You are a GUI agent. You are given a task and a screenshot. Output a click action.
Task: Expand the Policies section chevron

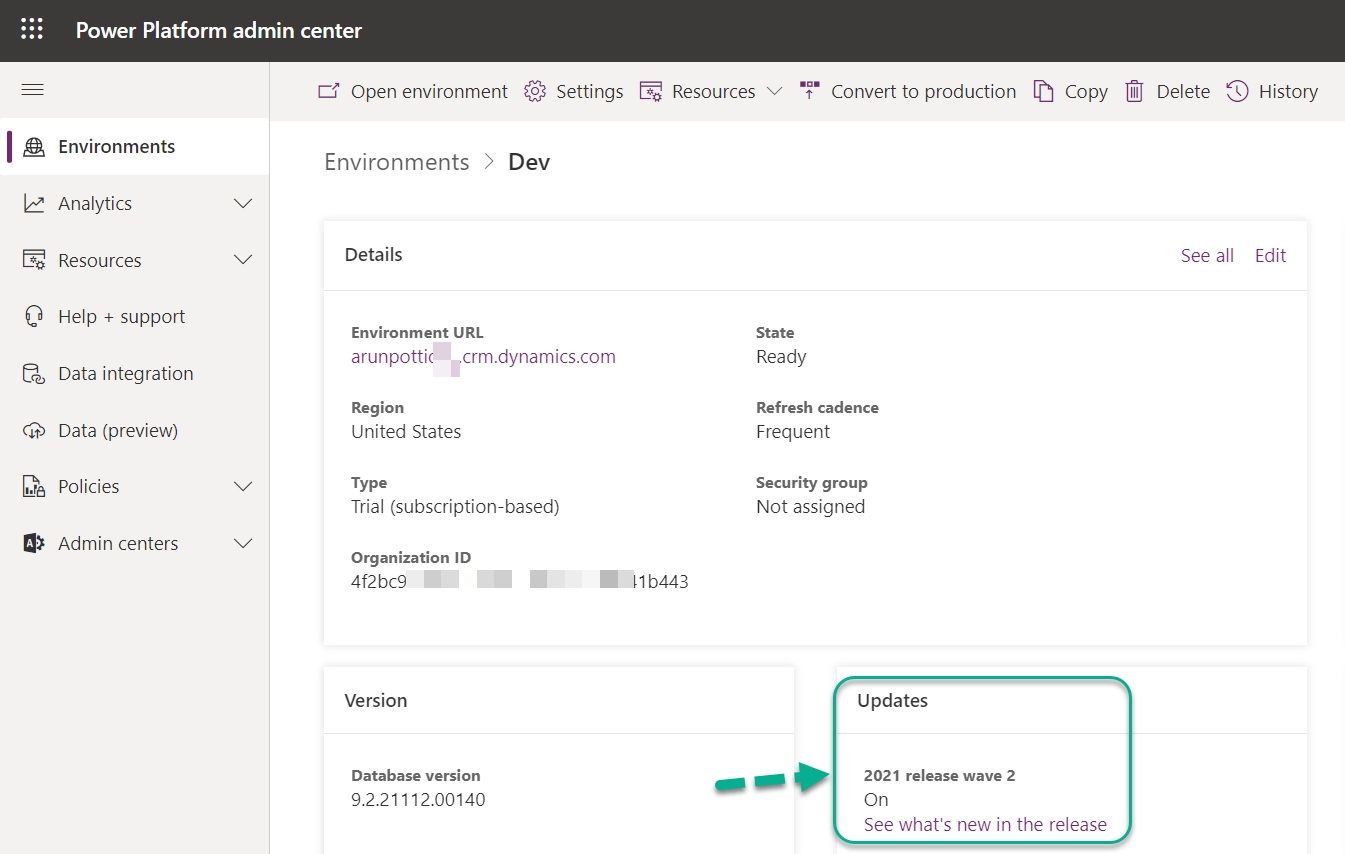click(x=243, y=487)
